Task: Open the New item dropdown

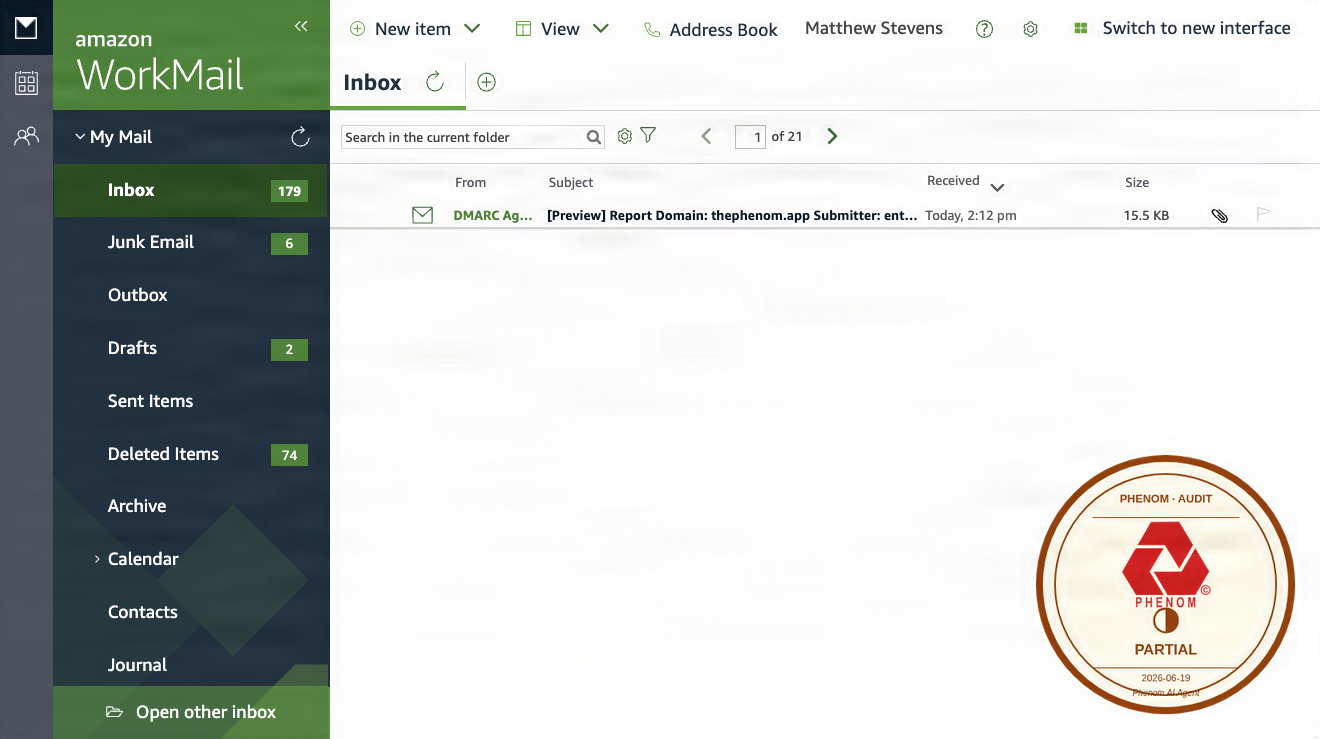Action: point(472,28)
